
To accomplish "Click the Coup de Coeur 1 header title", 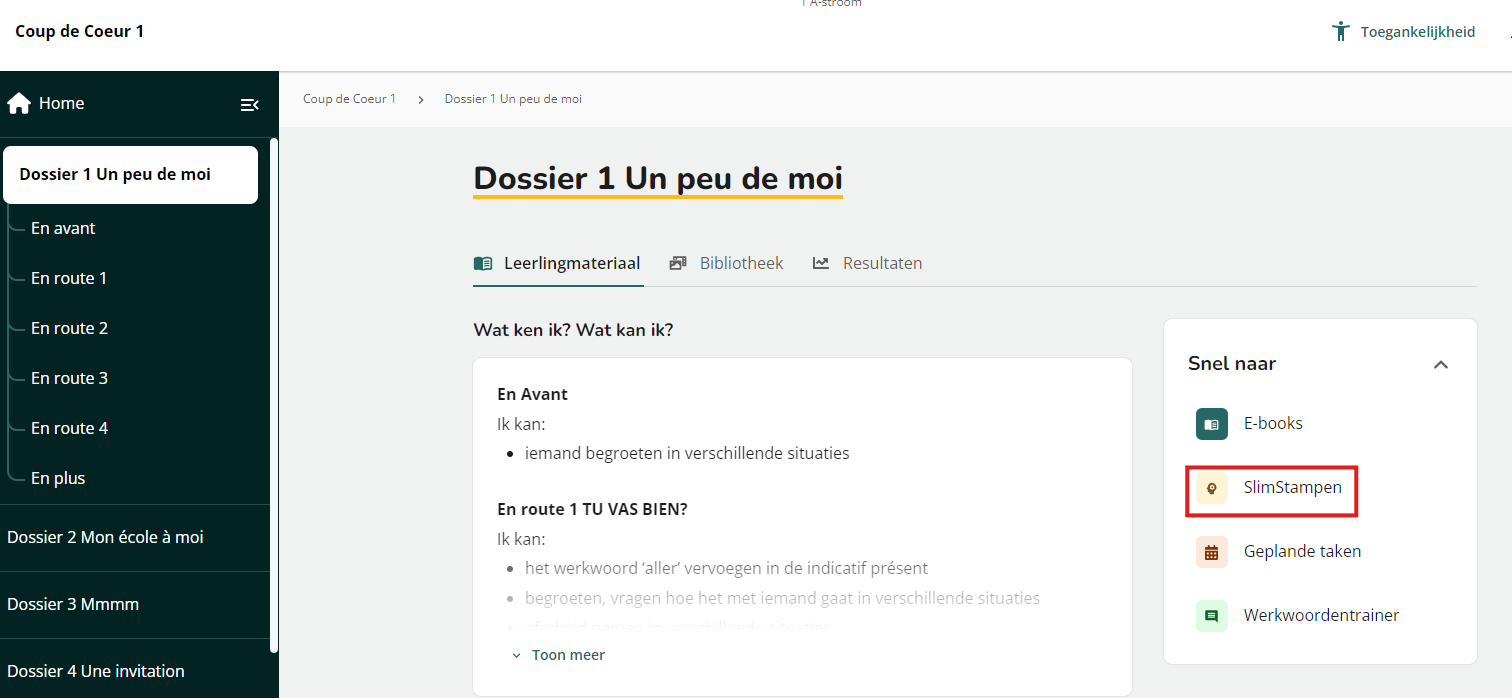I will coord(80,32).
